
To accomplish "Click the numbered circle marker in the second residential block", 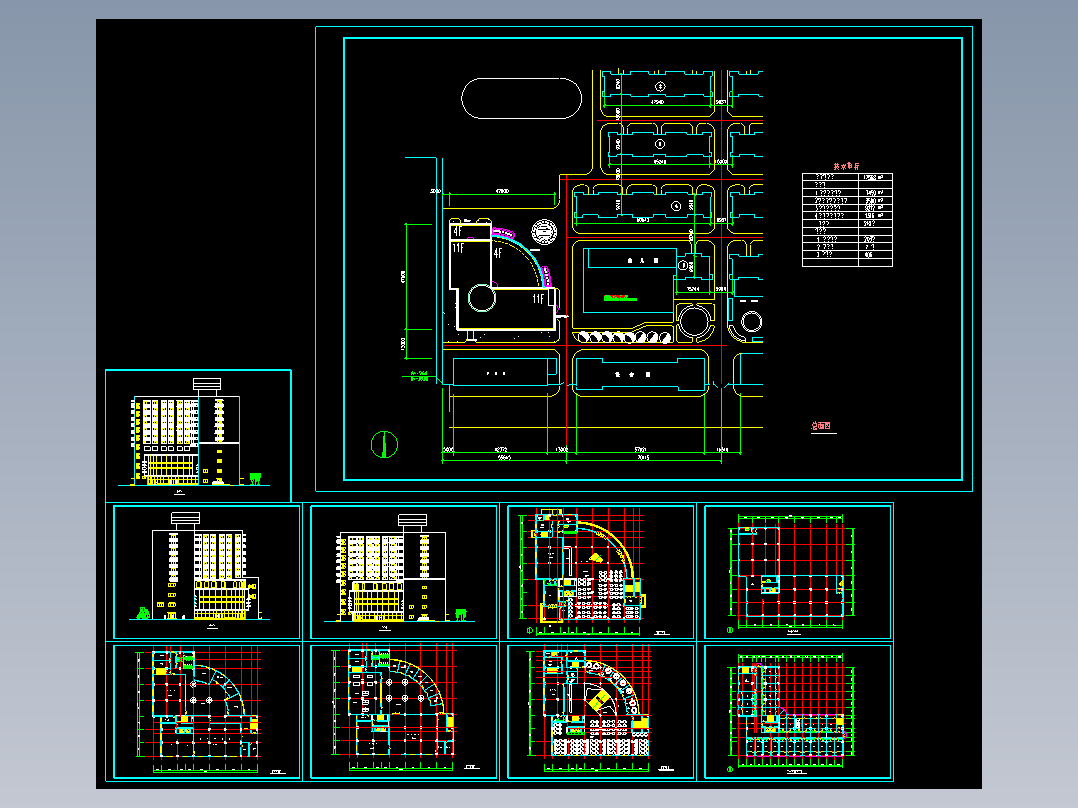I will (660, 144).
